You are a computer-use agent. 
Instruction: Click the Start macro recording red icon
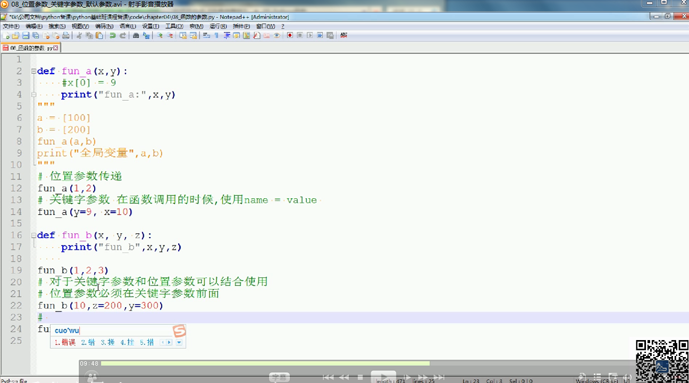(290, 36)
